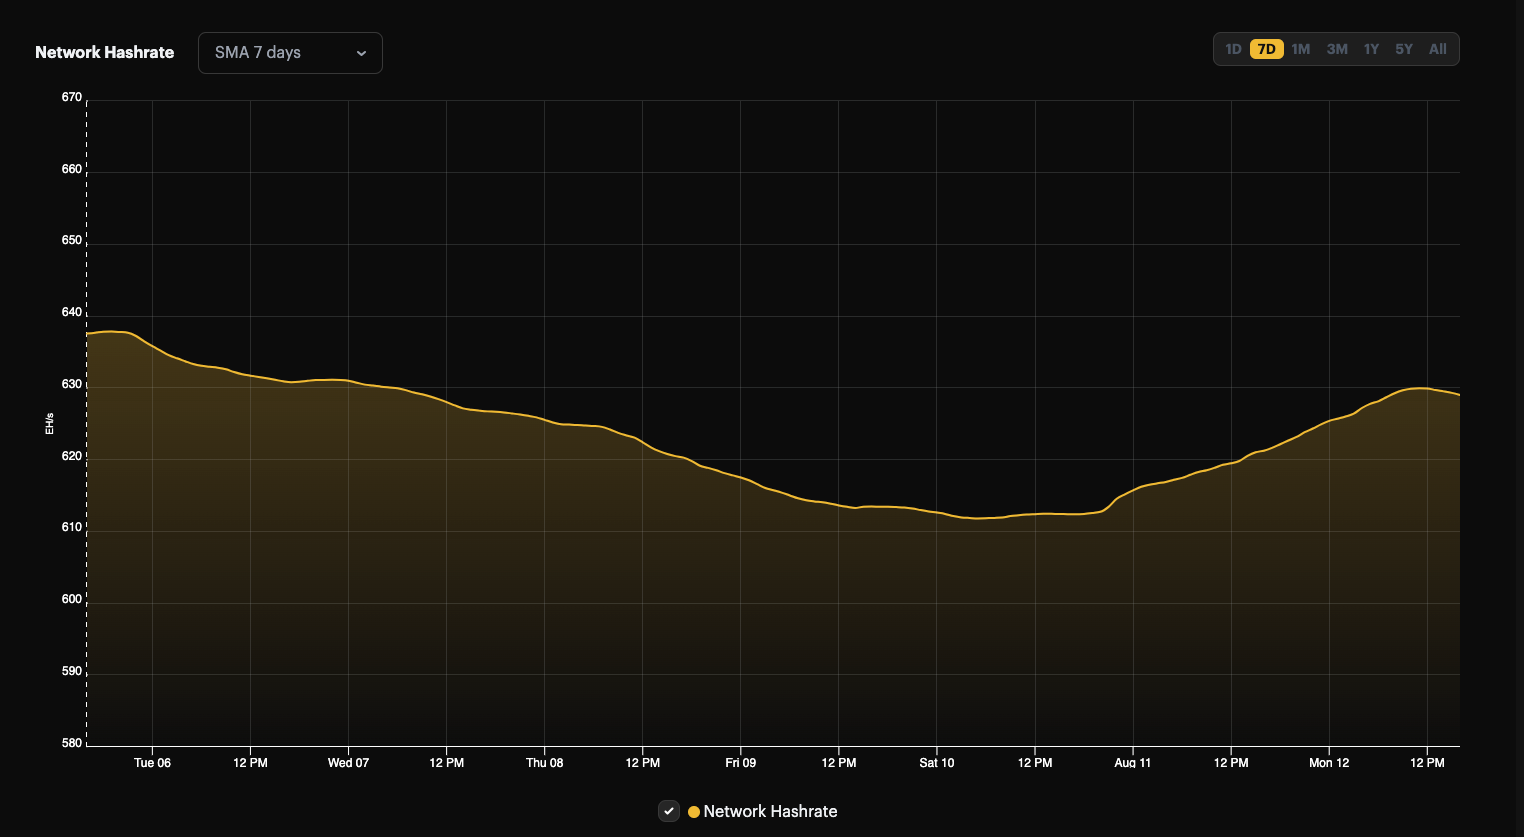Image resolution: width=1524 pixels, height=837 pixels.
Task: Select the 7D time range
Action: [x=1265, y=48]
